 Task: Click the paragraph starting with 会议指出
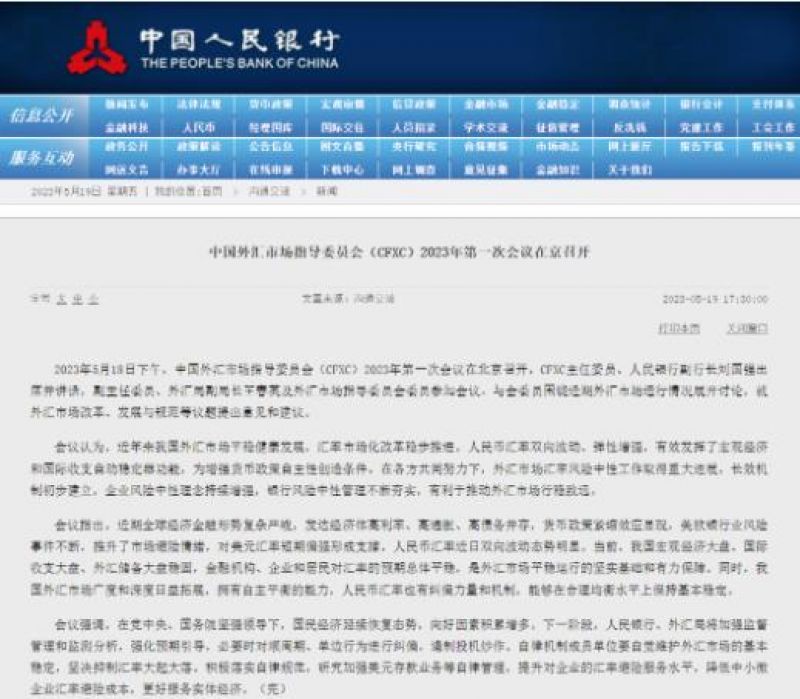point(399,558)
